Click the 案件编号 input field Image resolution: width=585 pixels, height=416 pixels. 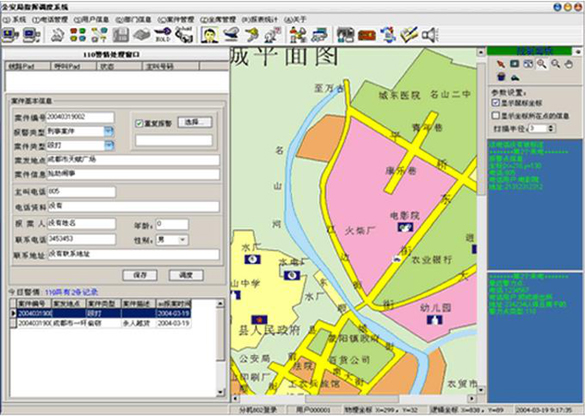coord(80,117)
